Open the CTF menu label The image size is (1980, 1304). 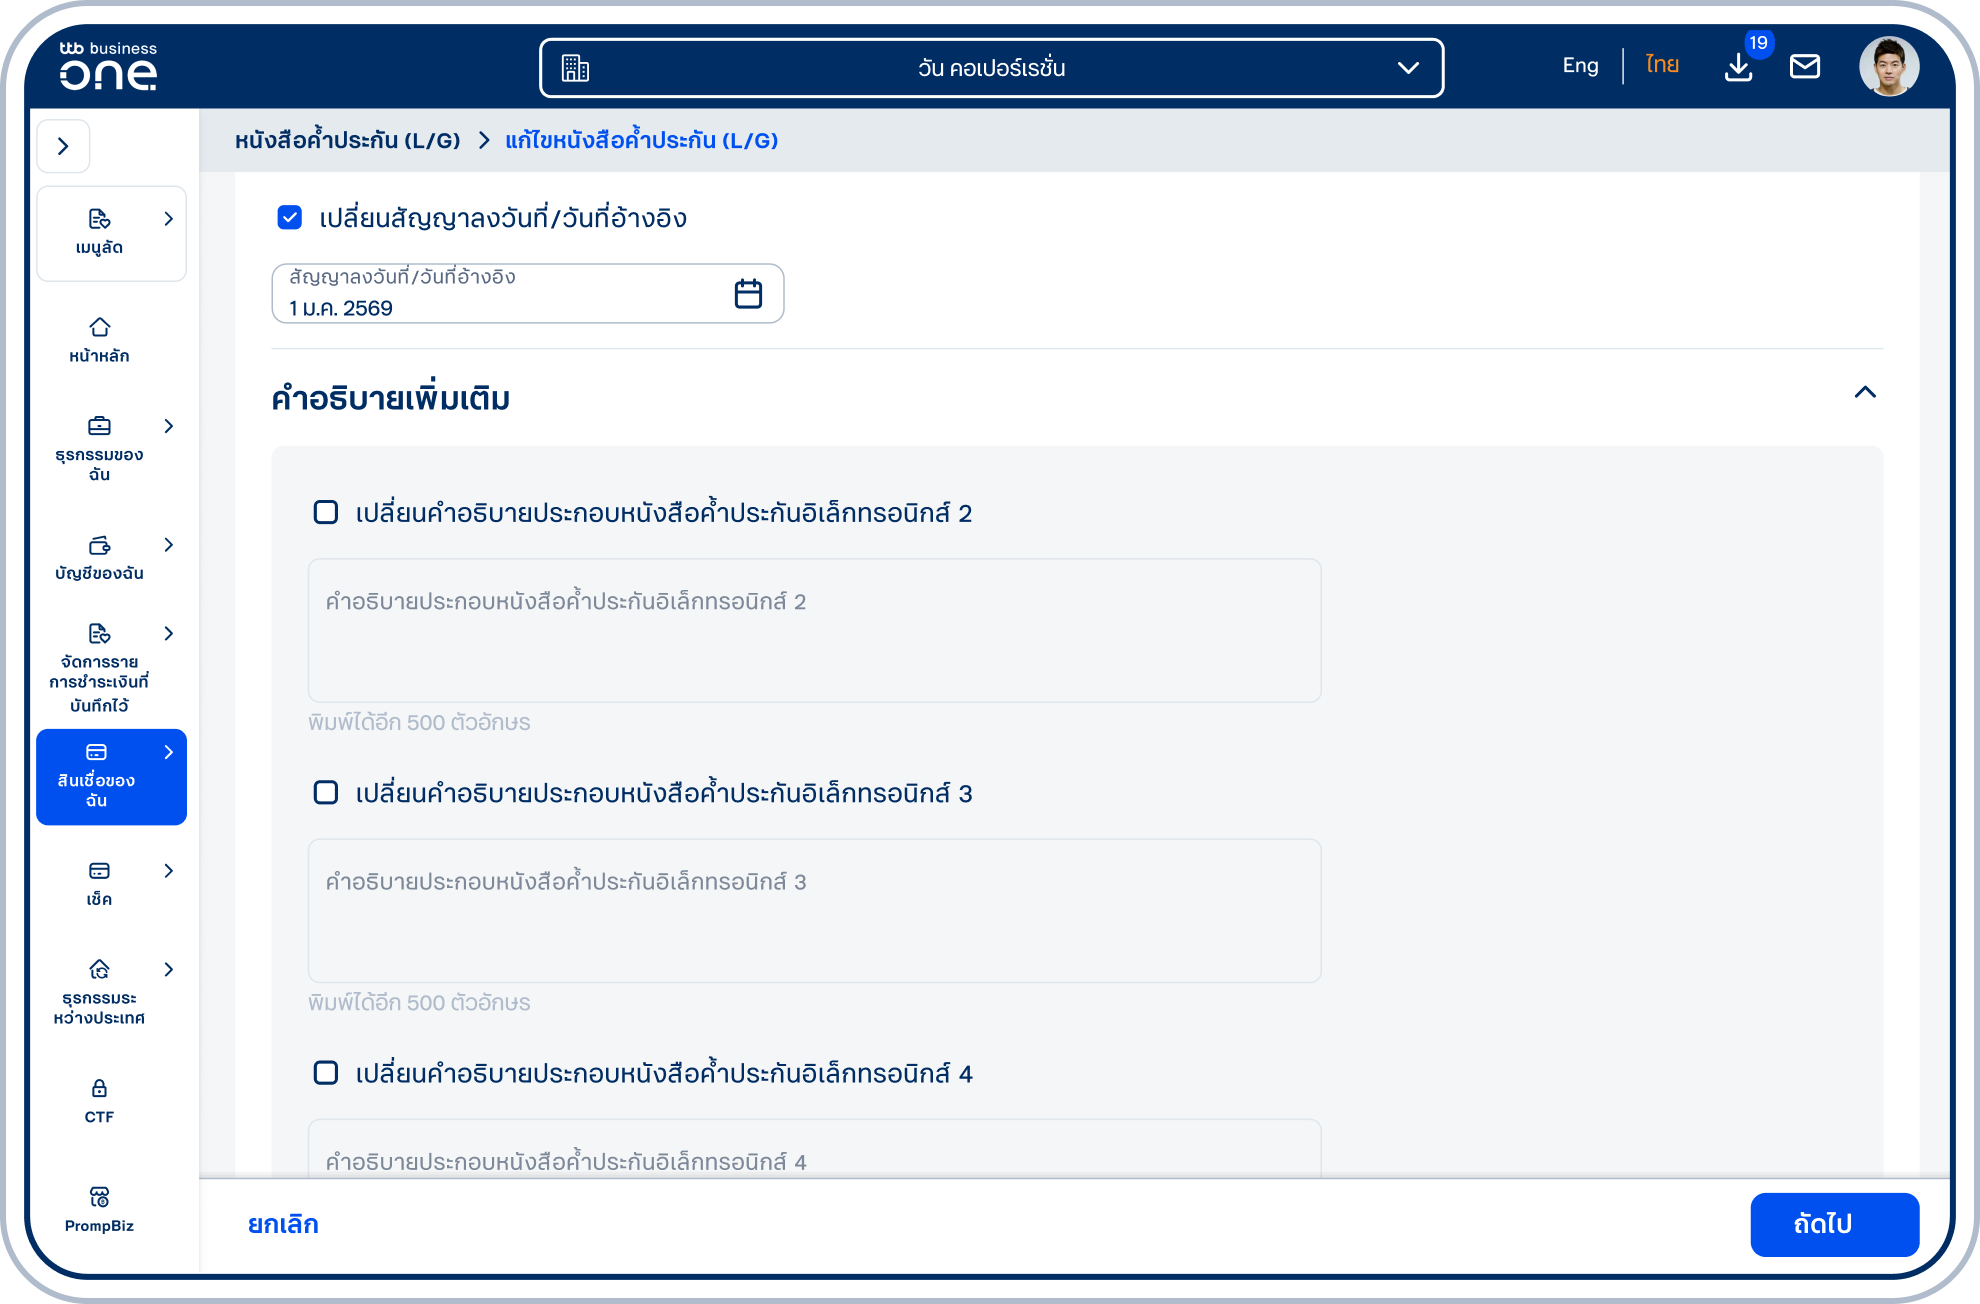[x=99, y=1117]
